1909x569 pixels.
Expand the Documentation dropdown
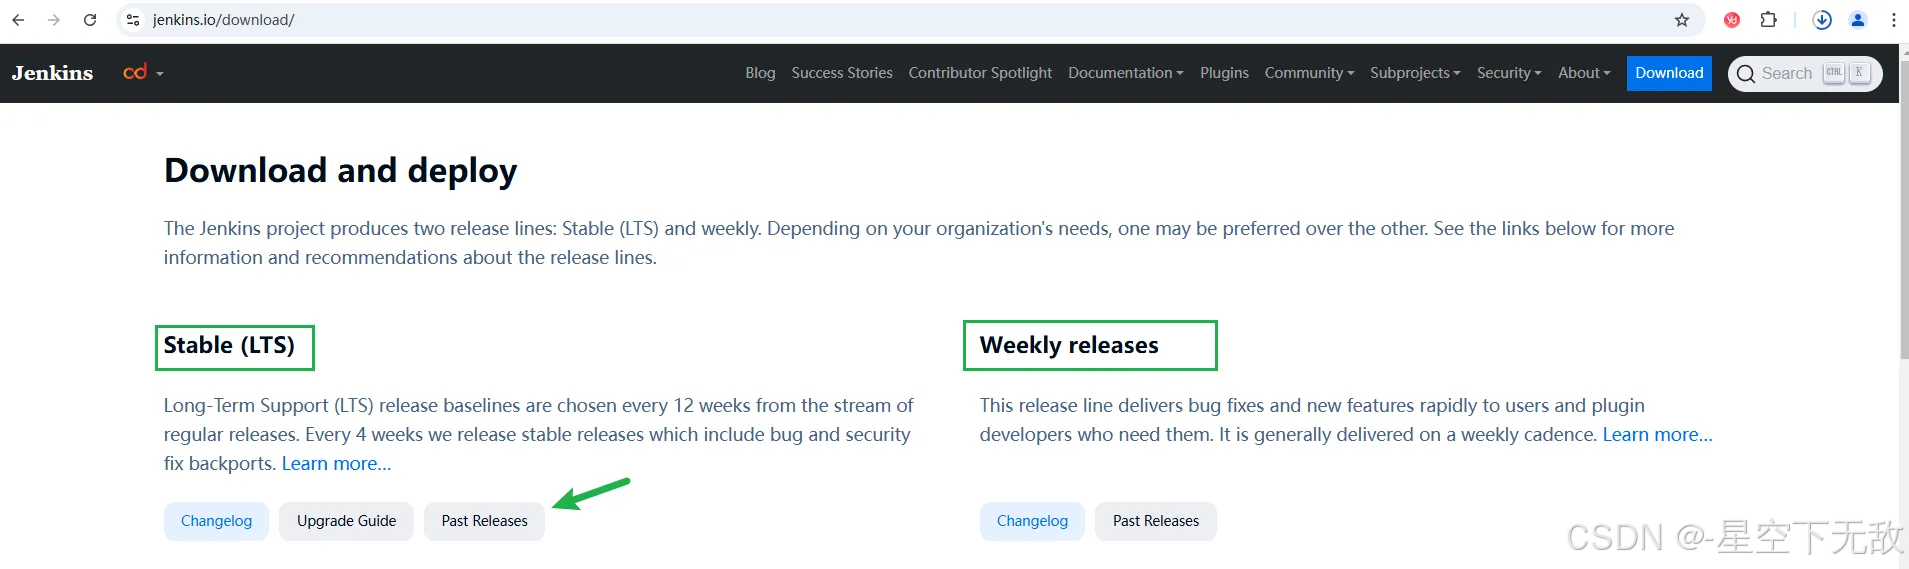[1125, 73]
